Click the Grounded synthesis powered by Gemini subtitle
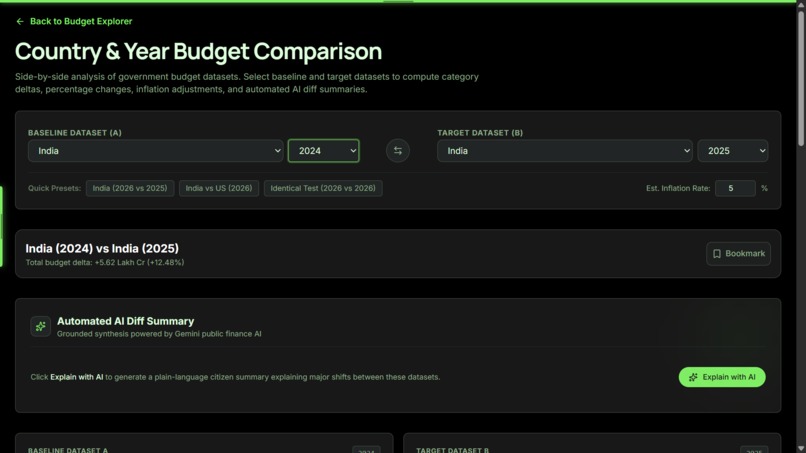This screenshot has width=806, height=453. point(159,334)
